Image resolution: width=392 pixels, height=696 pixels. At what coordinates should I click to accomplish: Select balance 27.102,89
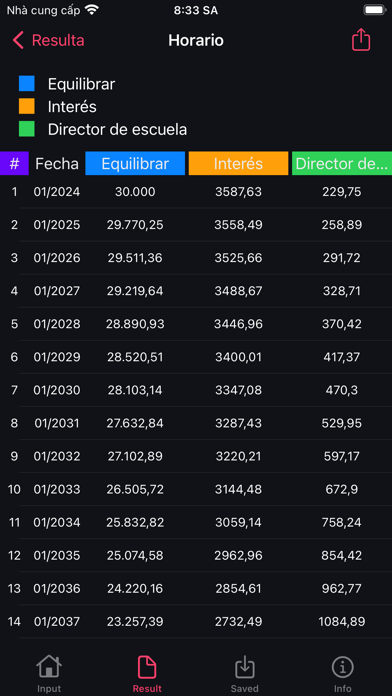(135, 456)
